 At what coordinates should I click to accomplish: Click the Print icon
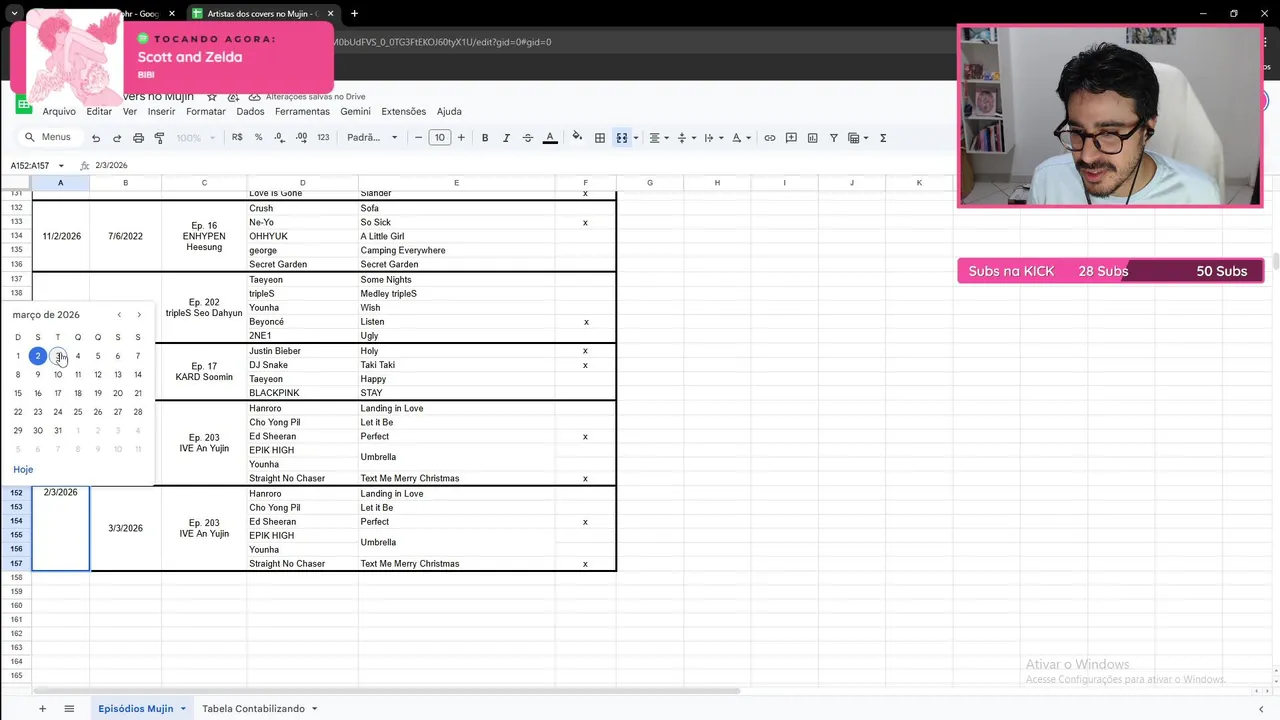coord(138,138)
